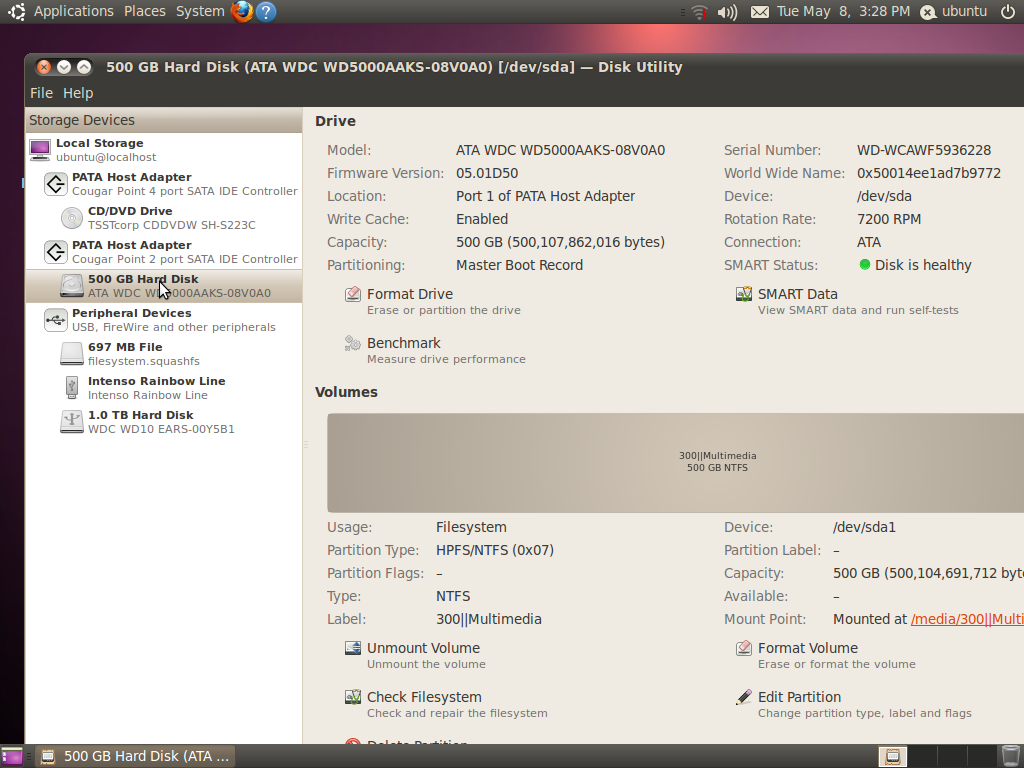Open the Help menu

[78, 93]
